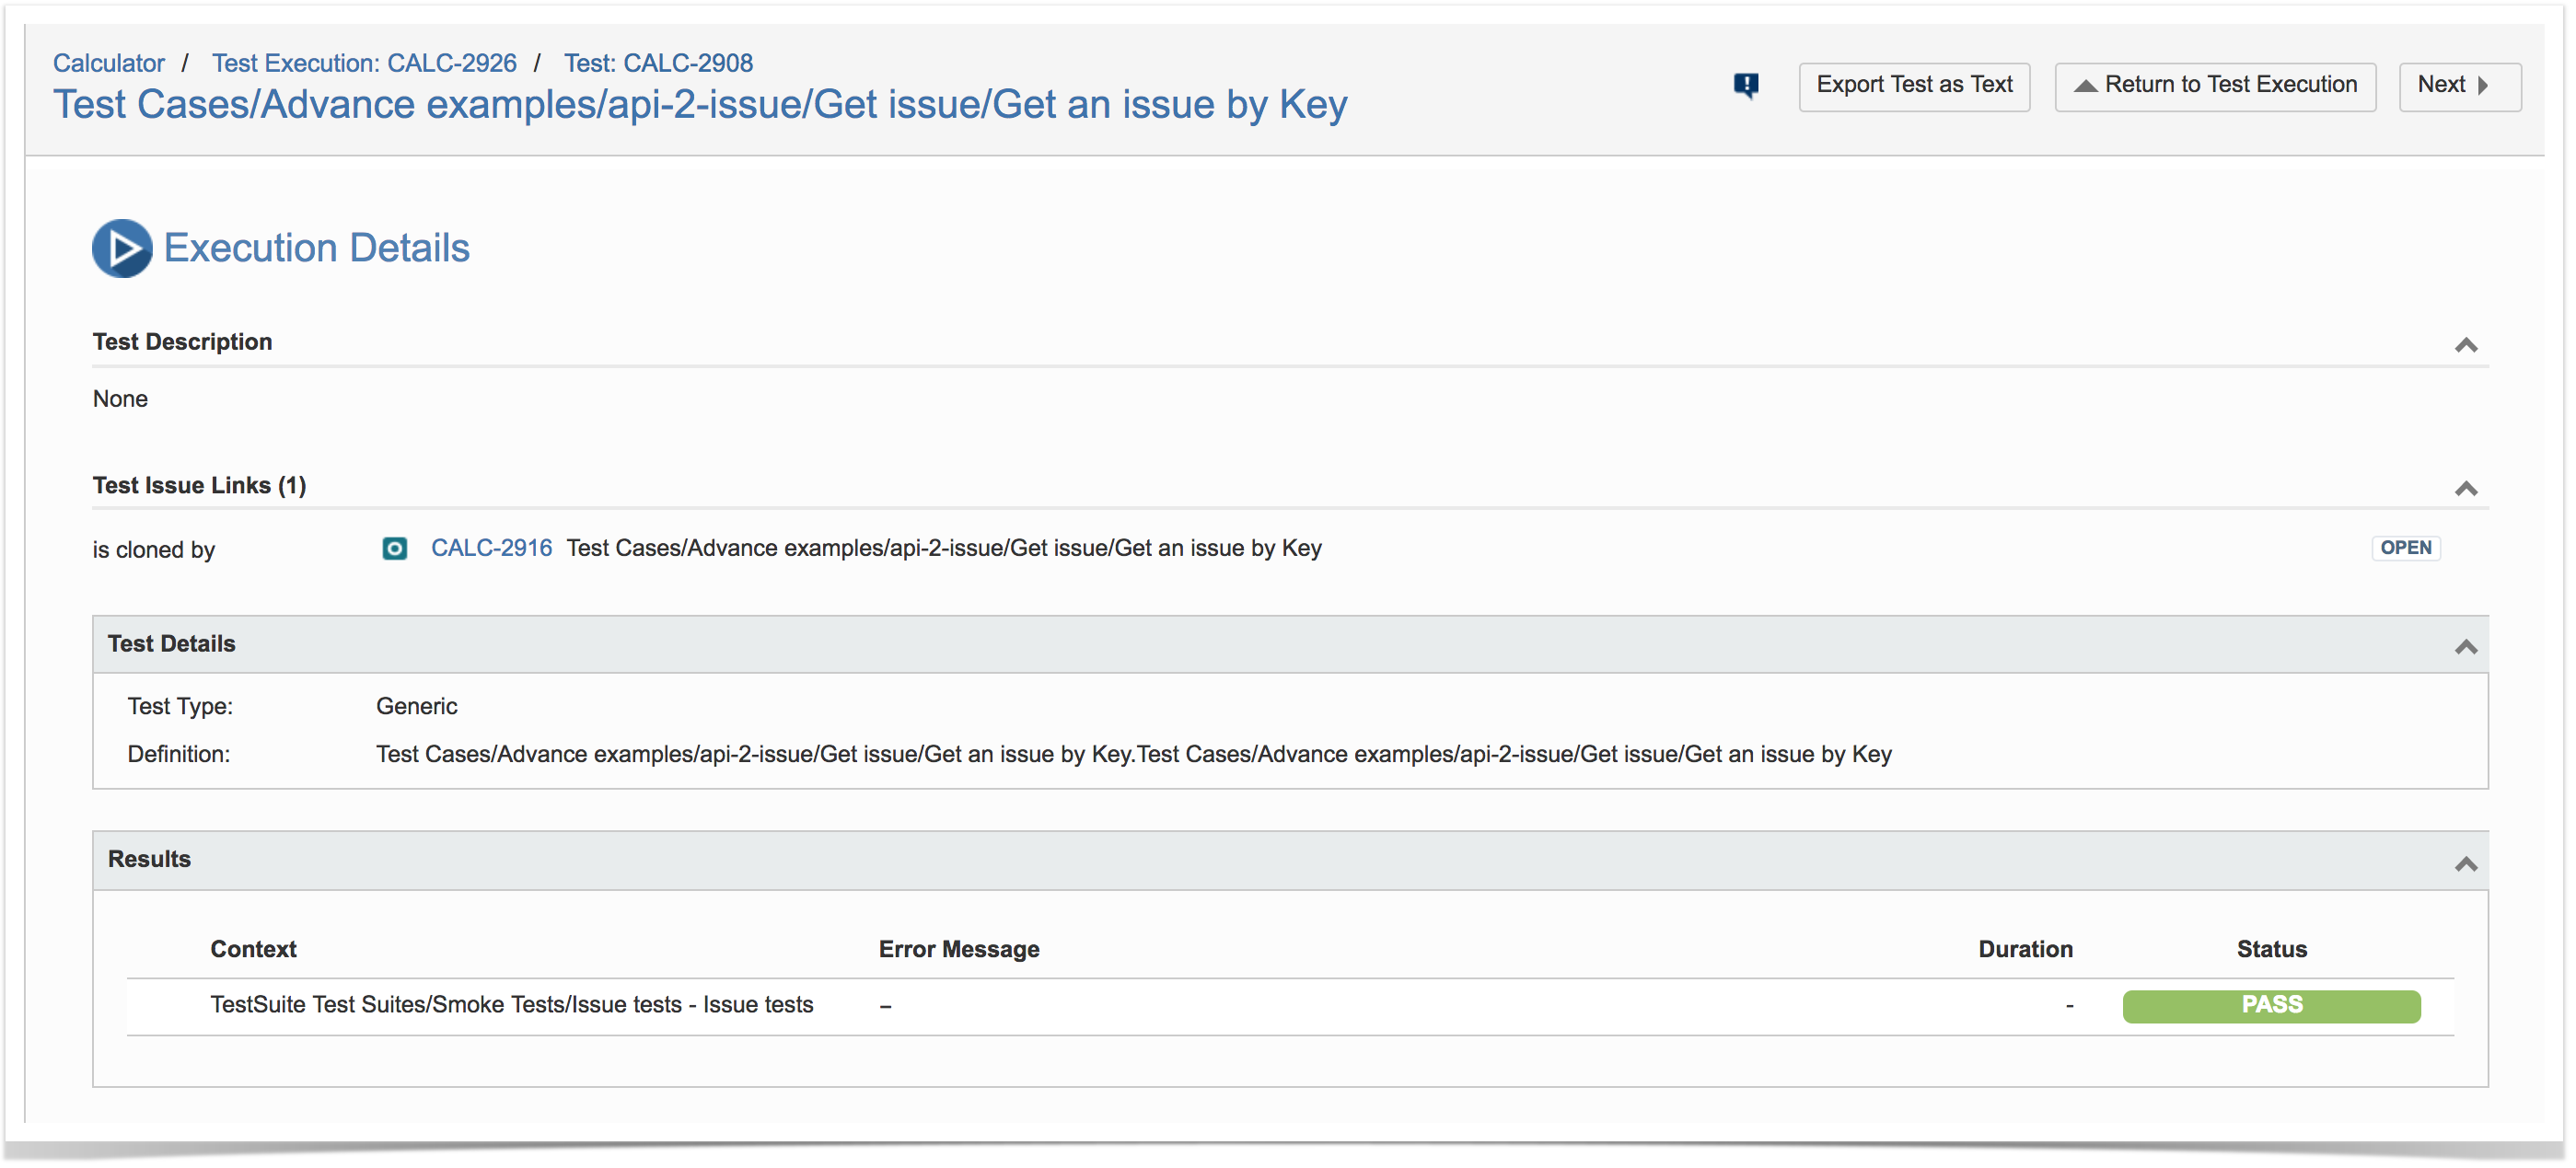The width and height of the screenshot is (2576, 1168).
Task: Click the Error Message column header
Action: click(958, 949)
